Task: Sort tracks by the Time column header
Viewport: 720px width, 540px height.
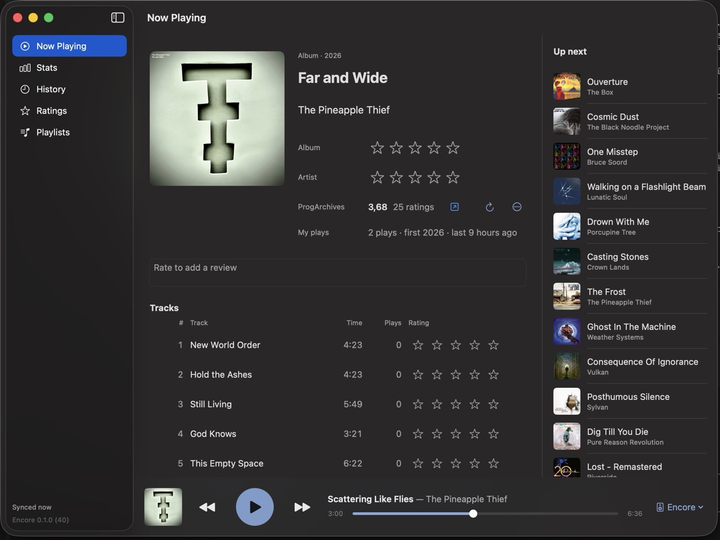Action: pyautogui.click(x=354, y=323)
